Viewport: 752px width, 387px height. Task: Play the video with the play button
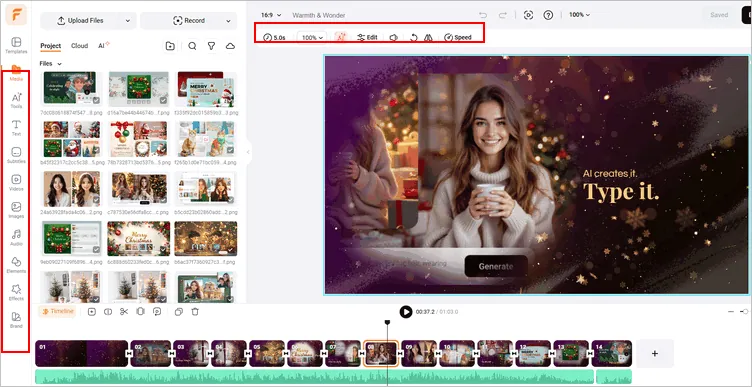pyautogui.click(x=406, y=312)
